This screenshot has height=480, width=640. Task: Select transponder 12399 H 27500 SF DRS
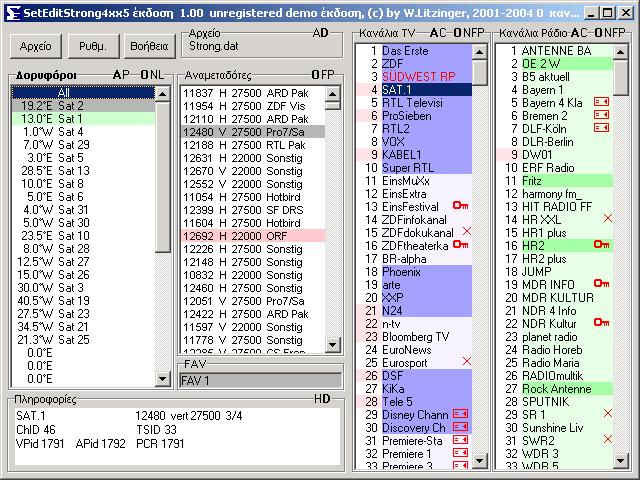253,210
